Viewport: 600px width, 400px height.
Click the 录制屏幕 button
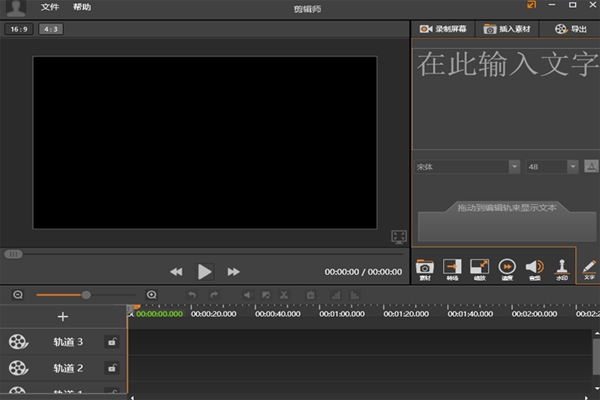point(443,30)
